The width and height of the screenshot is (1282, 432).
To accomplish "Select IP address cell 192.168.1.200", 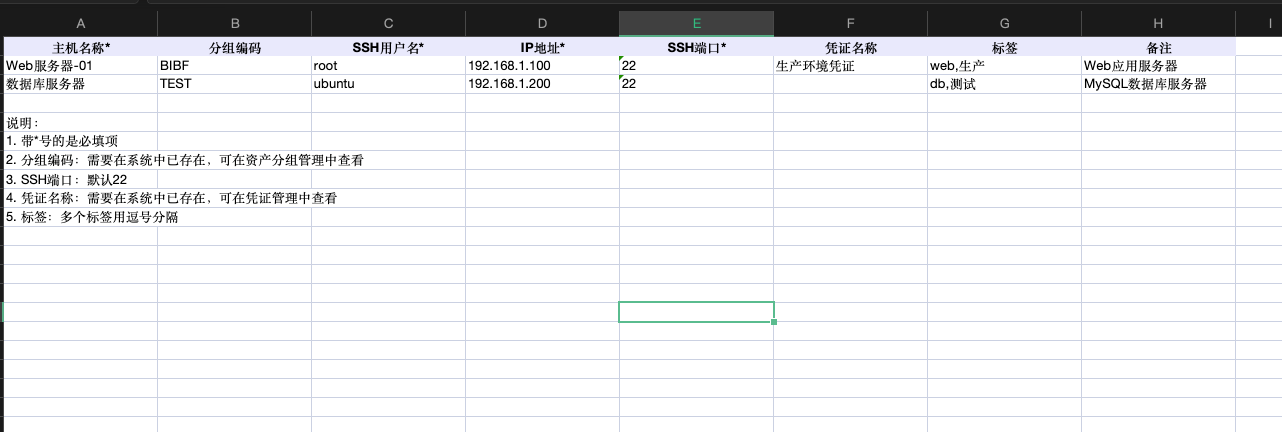I will click(x=542, y=85).
